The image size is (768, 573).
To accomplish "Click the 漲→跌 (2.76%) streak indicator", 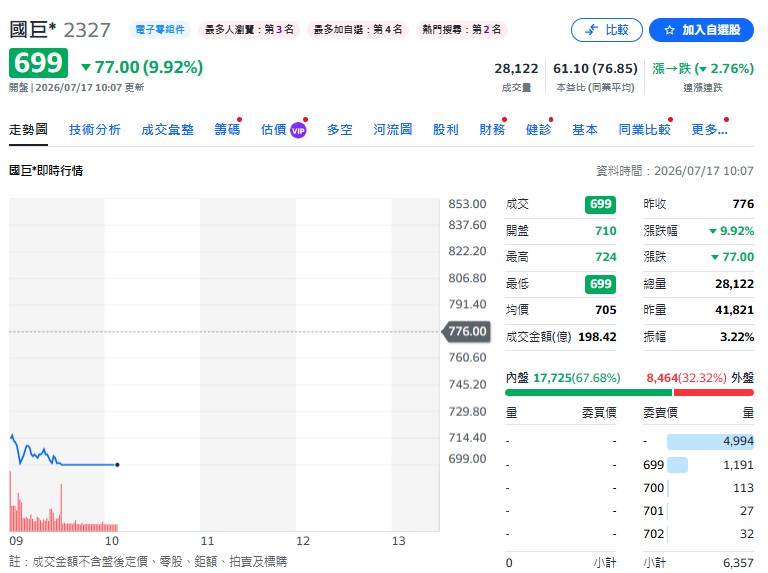I will click(703, 69).
